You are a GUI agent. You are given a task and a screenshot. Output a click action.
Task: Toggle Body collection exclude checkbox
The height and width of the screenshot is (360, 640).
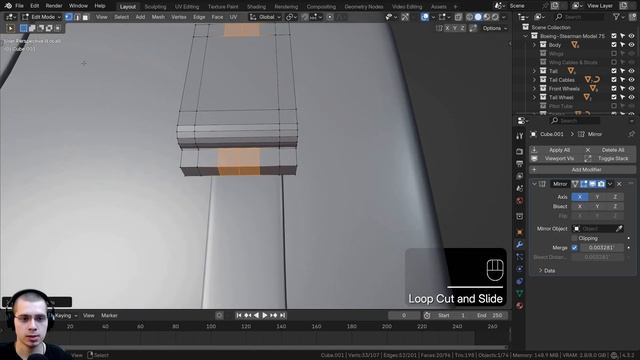tap(614, 45)
